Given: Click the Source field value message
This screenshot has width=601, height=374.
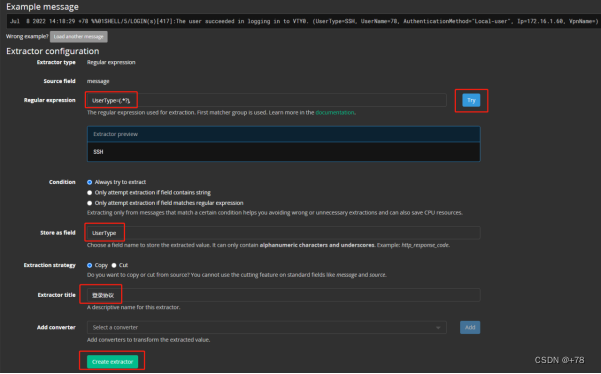Looking at the screenshot, I should click(98, 81).
